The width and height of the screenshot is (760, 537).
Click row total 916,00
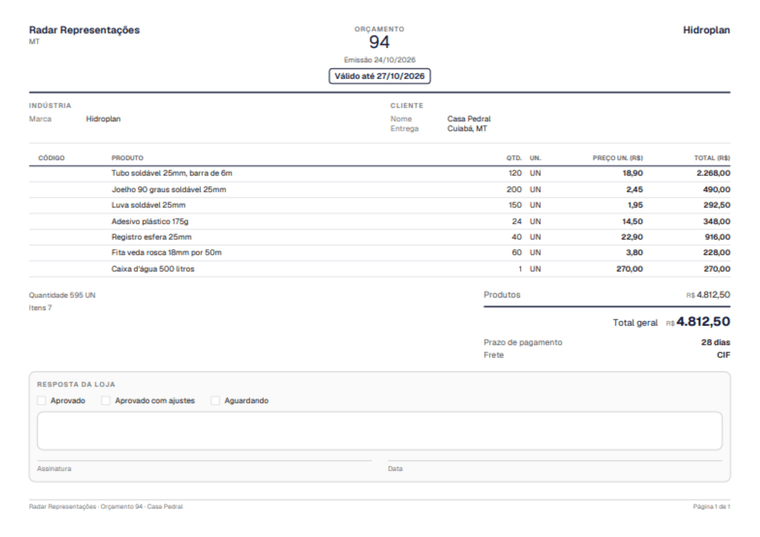pyautogui.click(x=717, y=237)
